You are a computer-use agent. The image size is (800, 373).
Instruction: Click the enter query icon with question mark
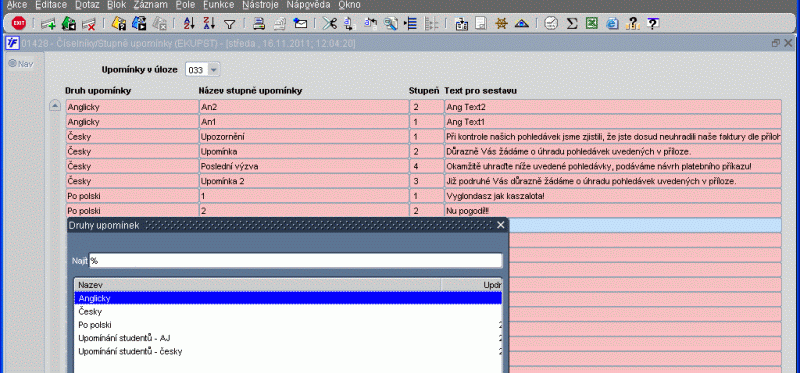pos(118,23)
